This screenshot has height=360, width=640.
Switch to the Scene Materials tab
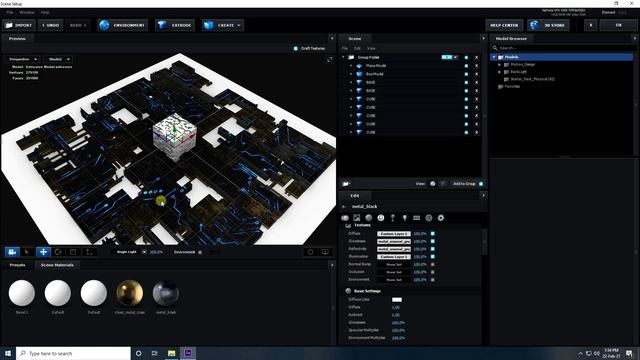coord(57,265)
